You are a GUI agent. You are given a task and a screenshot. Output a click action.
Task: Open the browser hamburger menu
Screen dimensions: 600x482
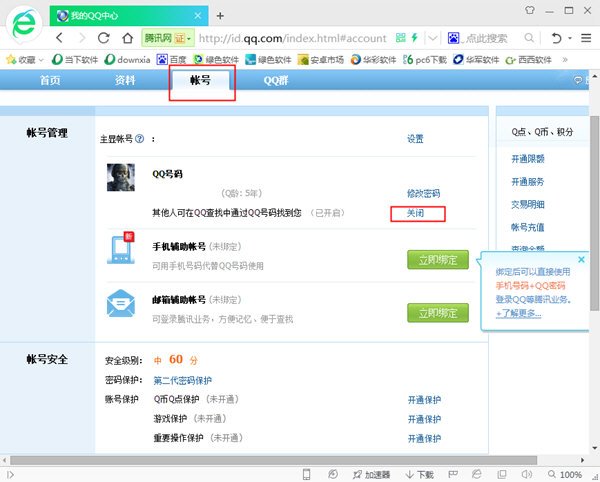(x=586, y=38)
